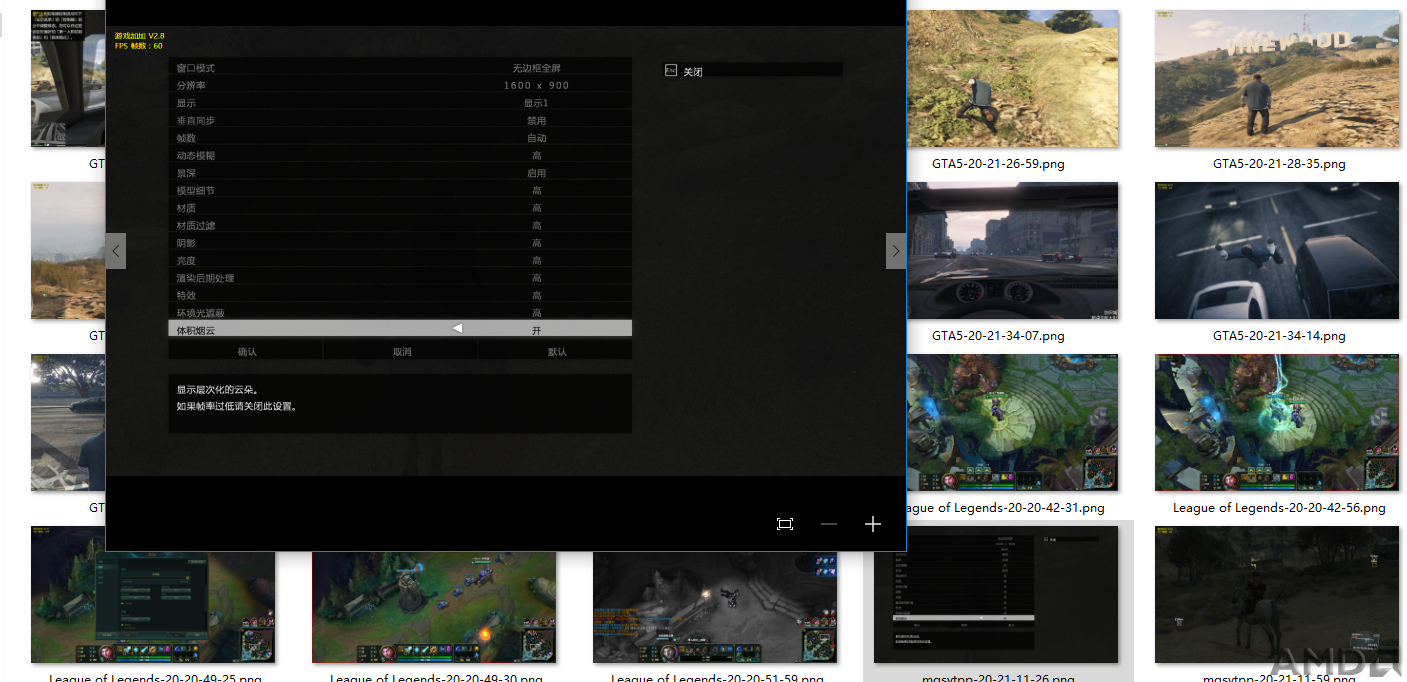Select the GTA5-20-21-28-35.png thumbnail
This screenshot has width=1407, height=682.
click(1277, 79)
